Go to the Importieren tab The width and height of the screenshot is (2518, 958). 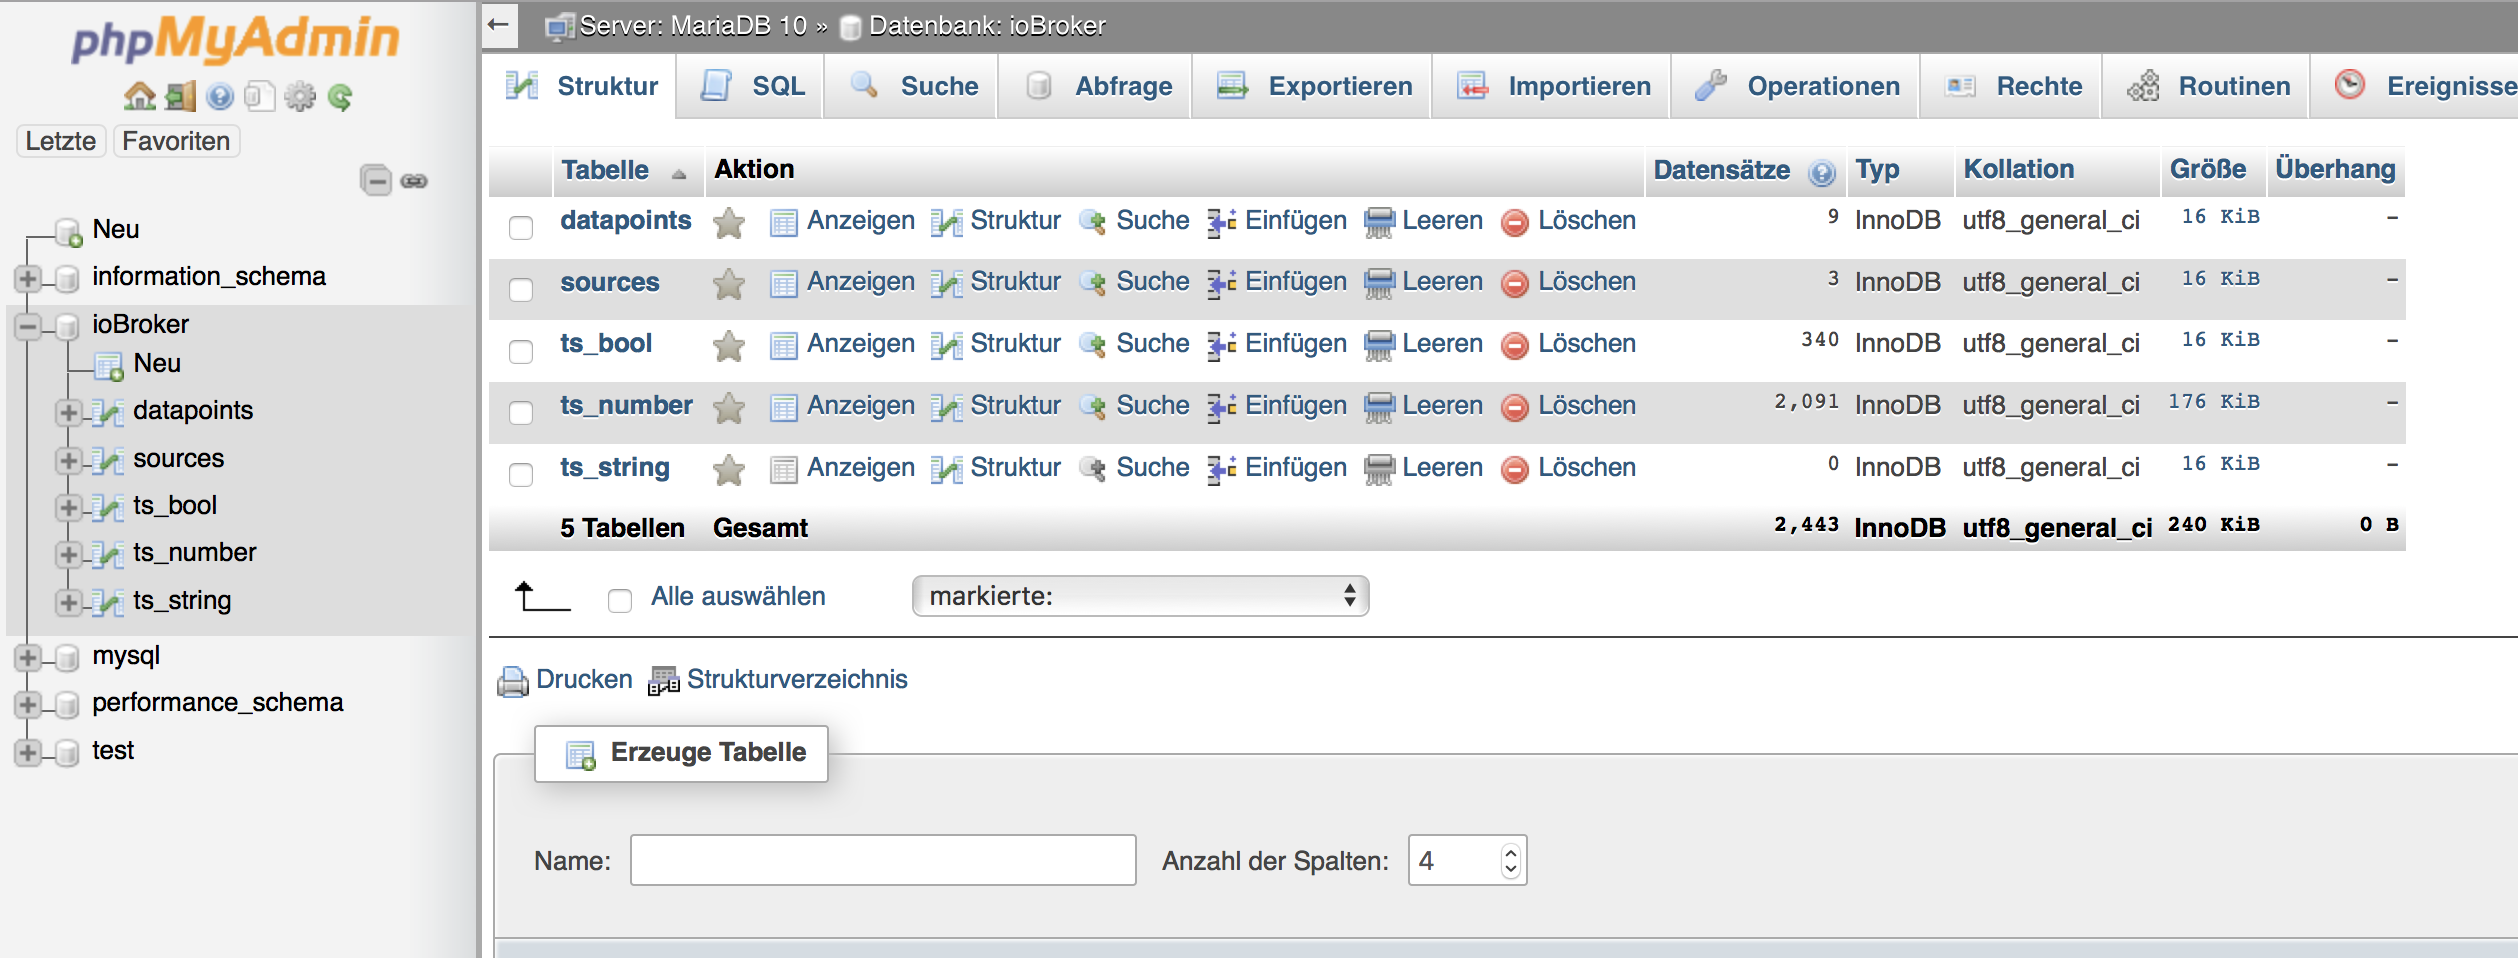1553,86
